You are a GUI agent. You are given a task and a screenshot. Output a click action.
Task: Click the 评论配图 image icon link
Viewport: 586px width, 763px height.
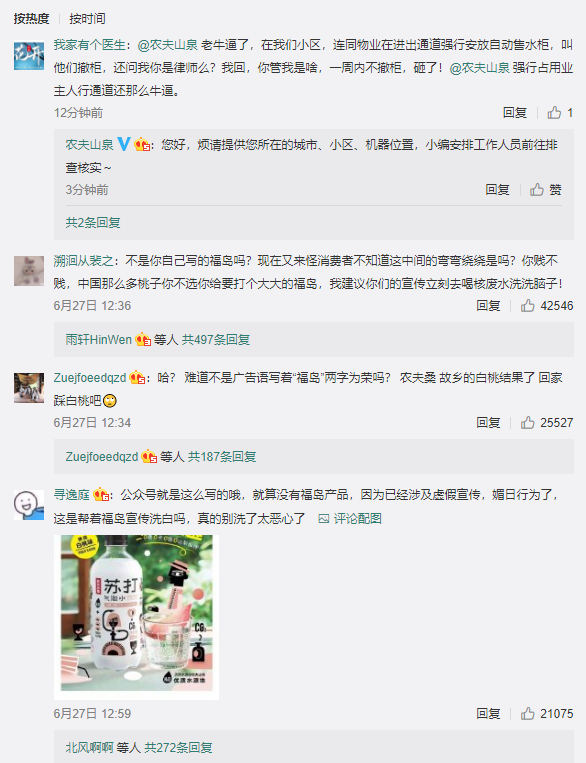pos(350,519)
